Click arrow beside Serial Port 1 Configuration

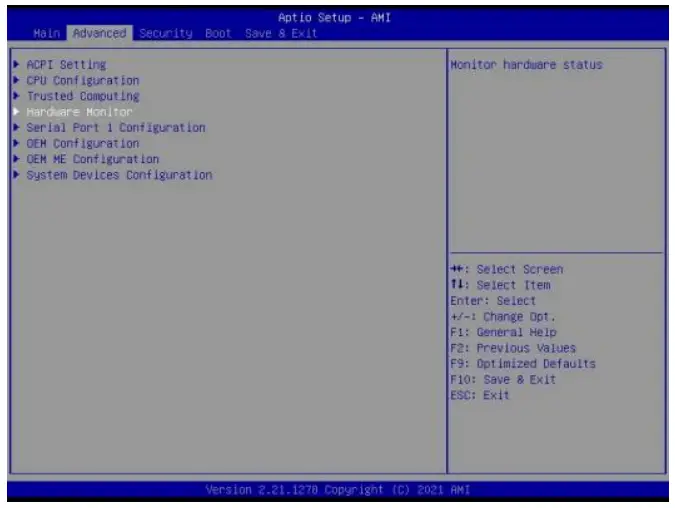tap(16, 127)
